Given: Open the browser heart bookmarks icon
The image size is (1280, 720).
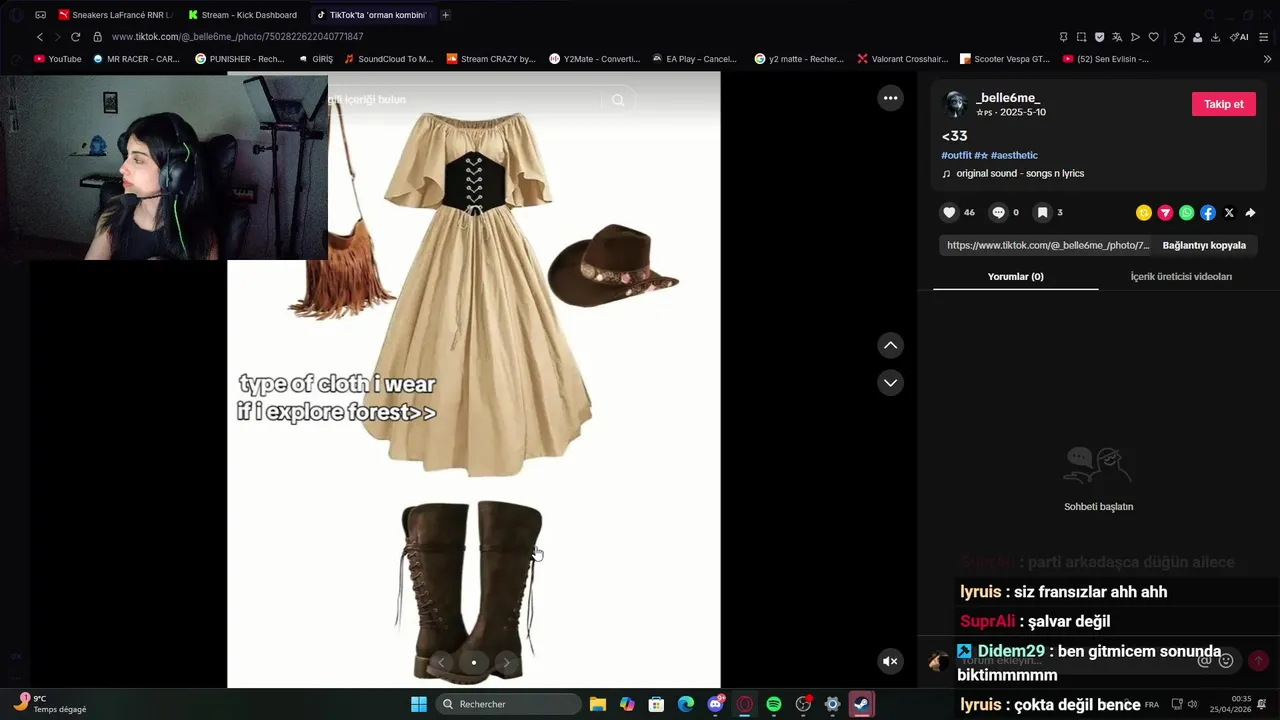Looking at the screenshot, I should 1153,37.
